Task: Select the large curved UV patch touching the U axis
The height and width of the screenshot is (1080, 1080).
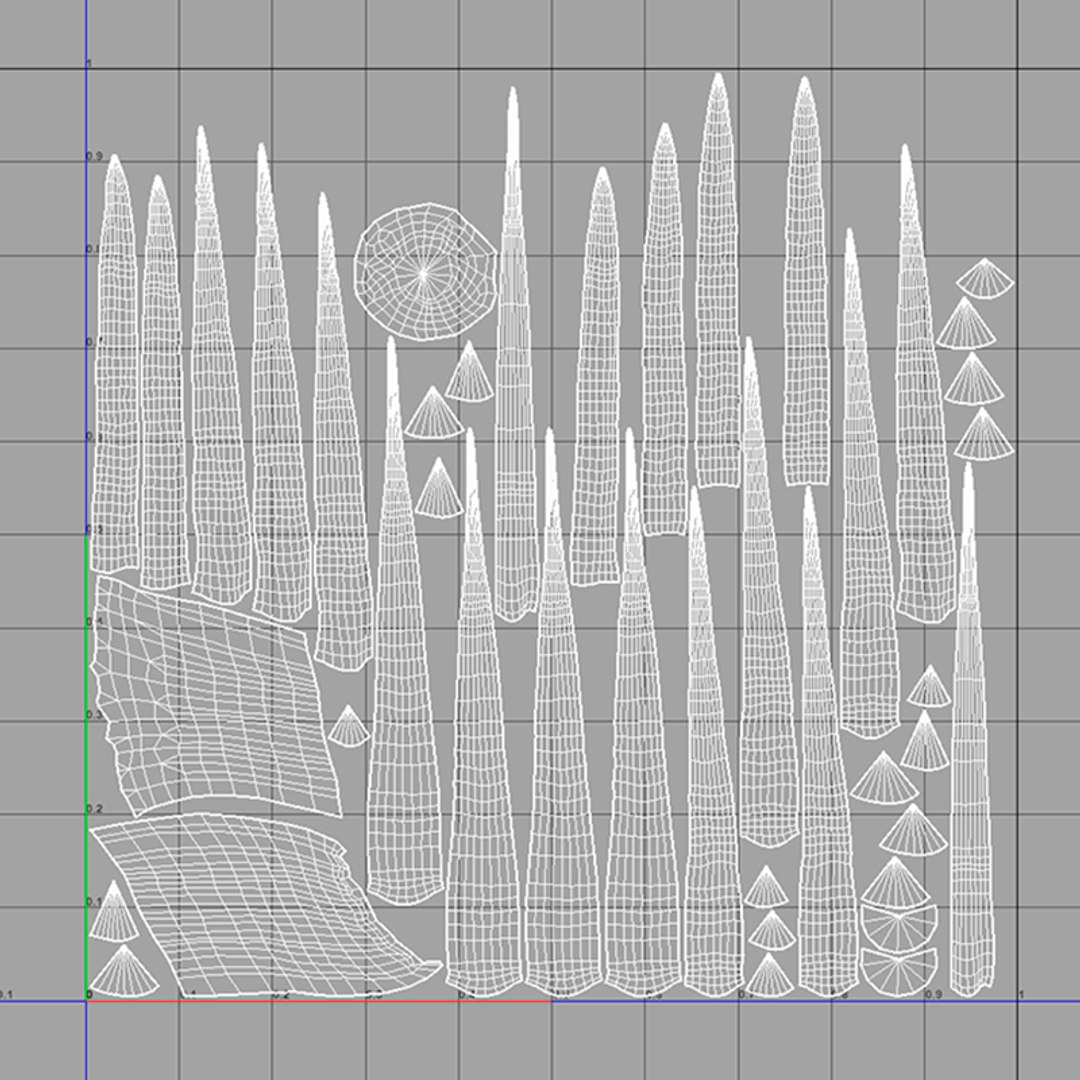Action: coord(265,905)
